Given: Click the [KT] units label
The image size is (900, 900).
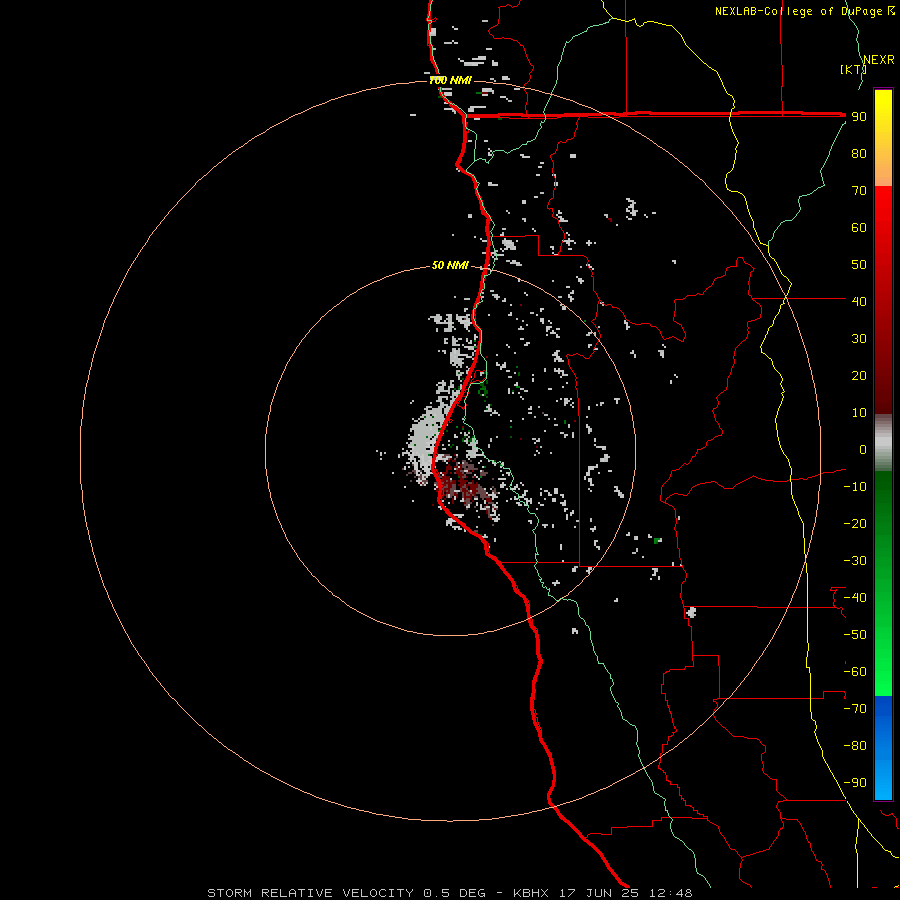Looking at the screenshot, I should (853, 69).
